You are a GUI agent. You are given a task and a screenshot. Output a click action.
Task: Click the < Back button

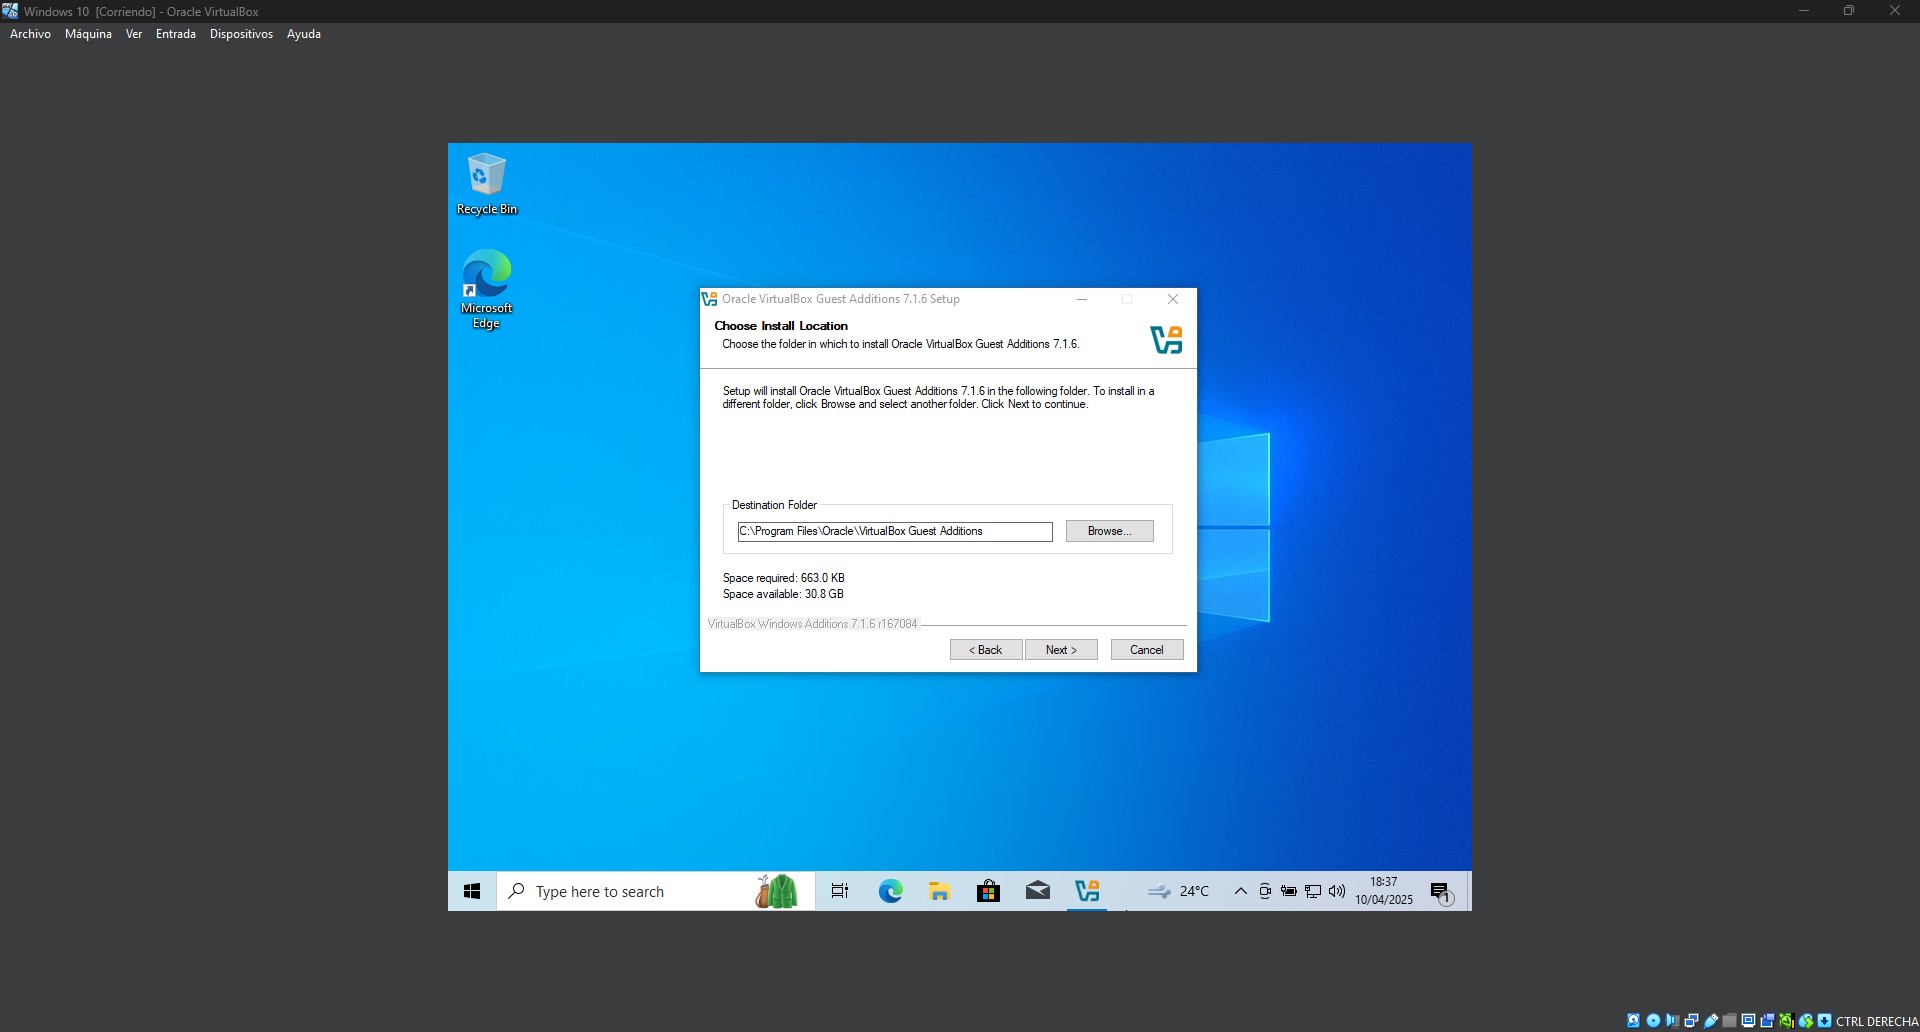point(985,650)
